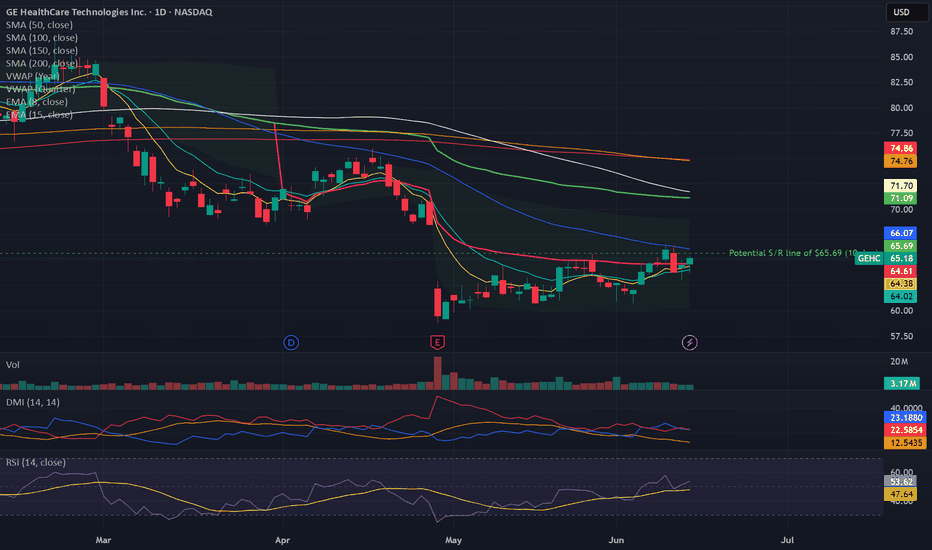This screenshot has height=550, width=932.
Task: Click the GEHC price label tag
Action: [x=869, y=259]
